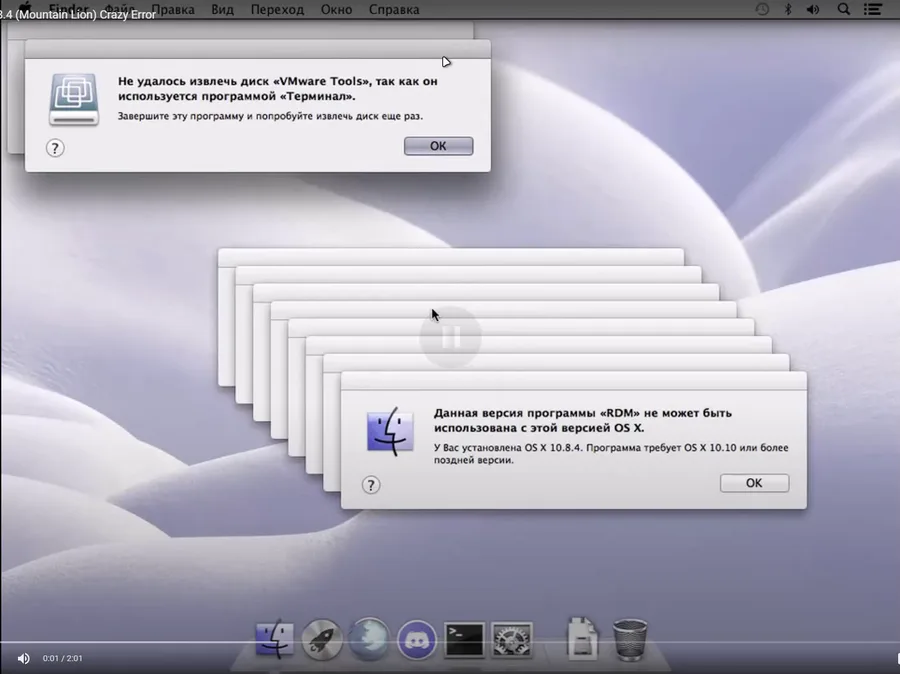This screenshot has height=674, width=900.
Task: Select the rearmost stacked dialog's title bar
Action: click(451, 257)
